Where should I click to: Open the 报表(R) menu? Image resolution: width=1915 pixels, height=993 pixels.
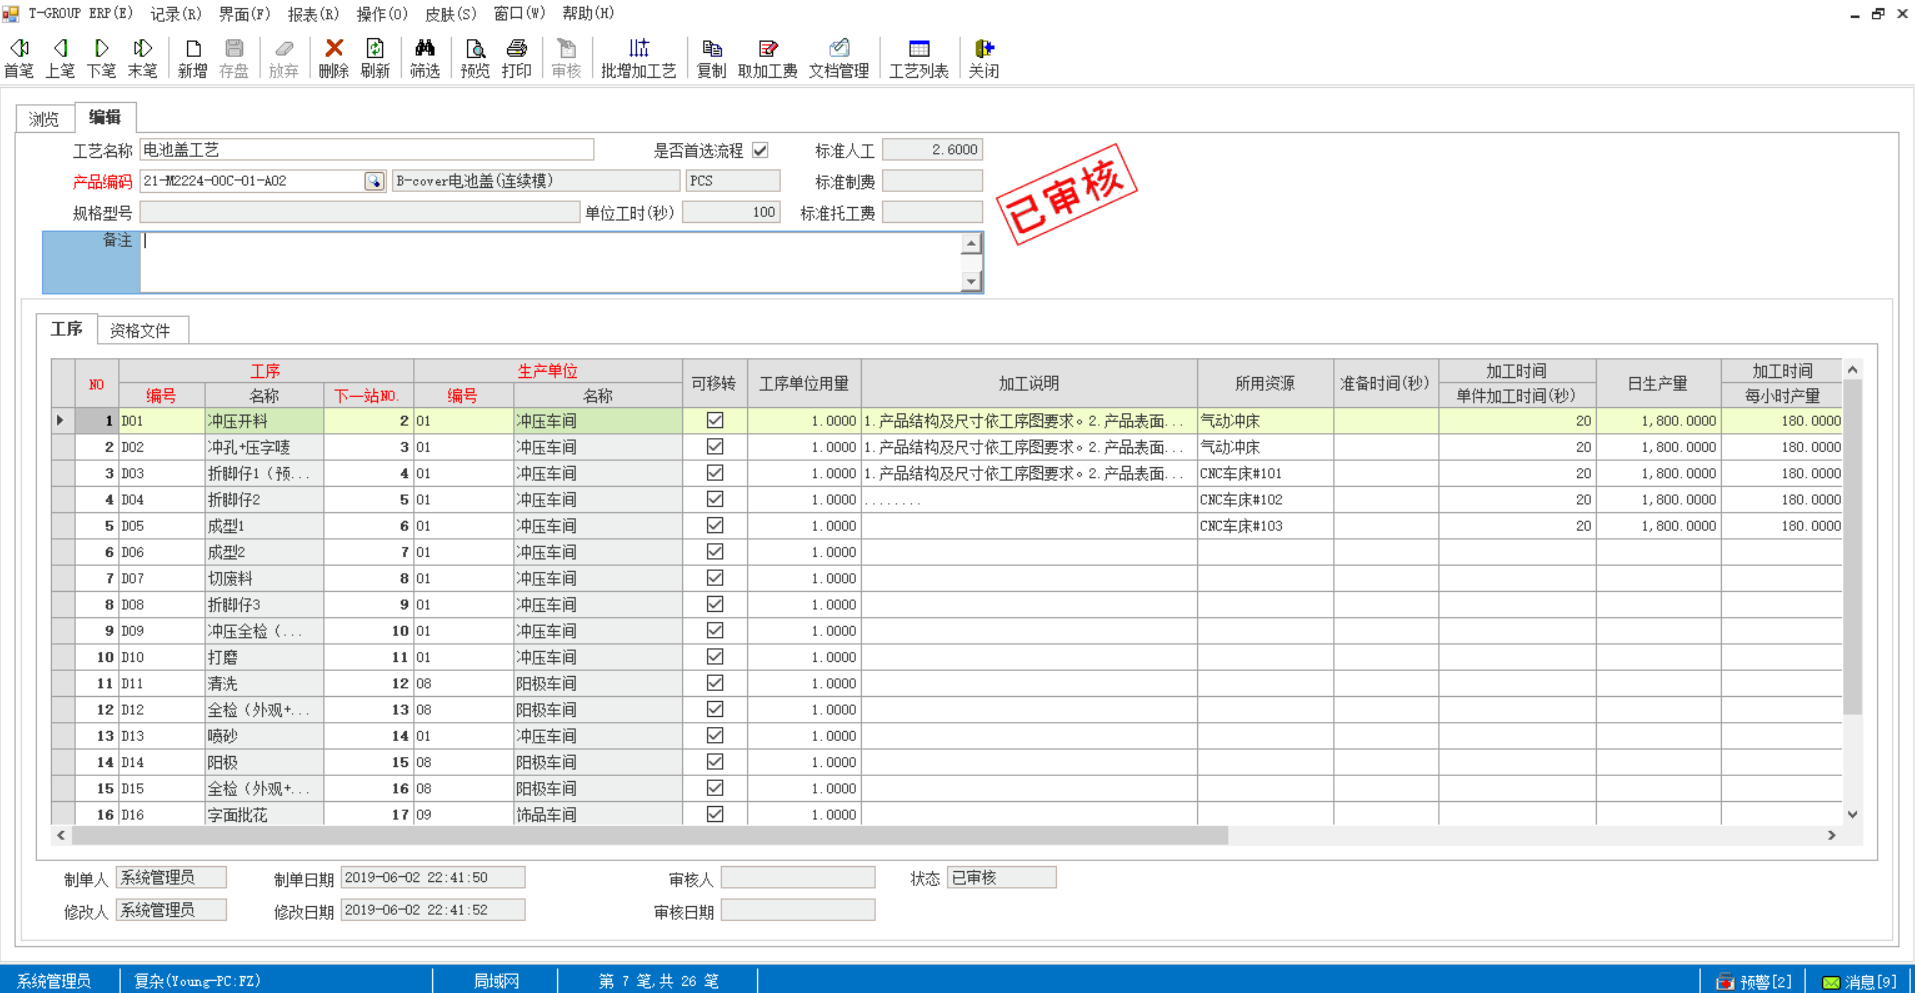(x=313, y=14)
